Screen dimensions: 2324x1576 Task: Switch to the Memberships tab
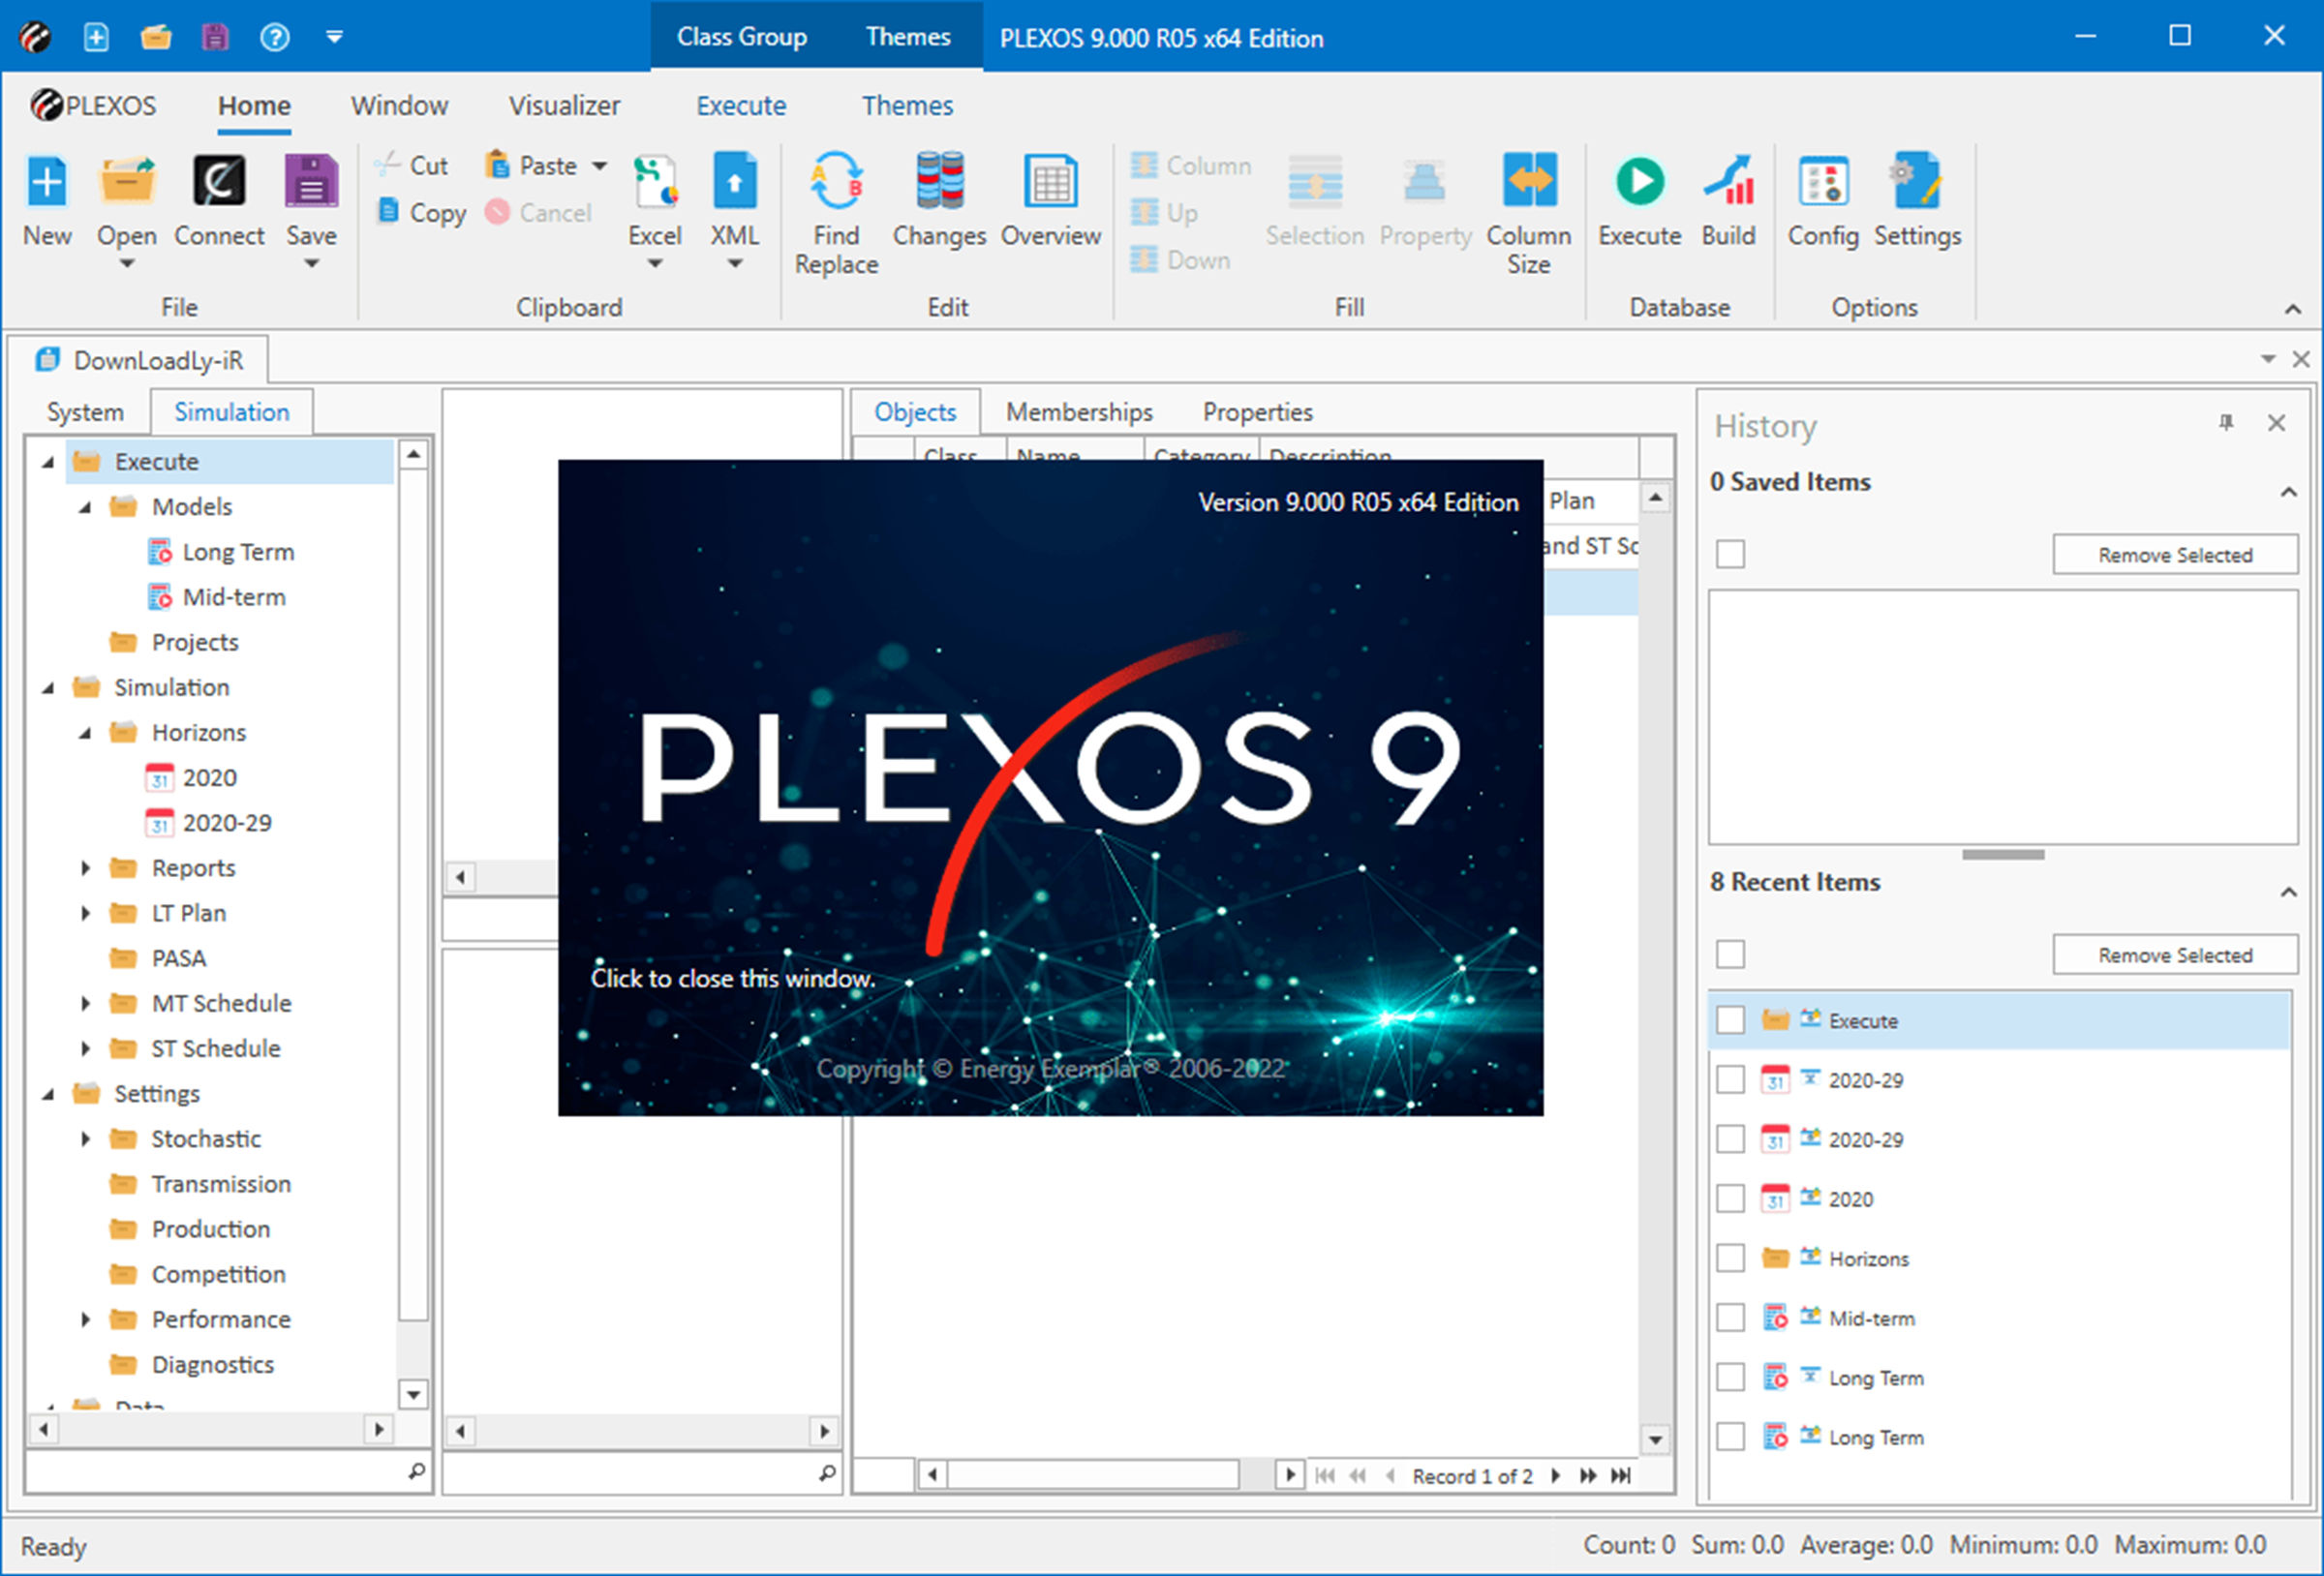[1079, 411]
